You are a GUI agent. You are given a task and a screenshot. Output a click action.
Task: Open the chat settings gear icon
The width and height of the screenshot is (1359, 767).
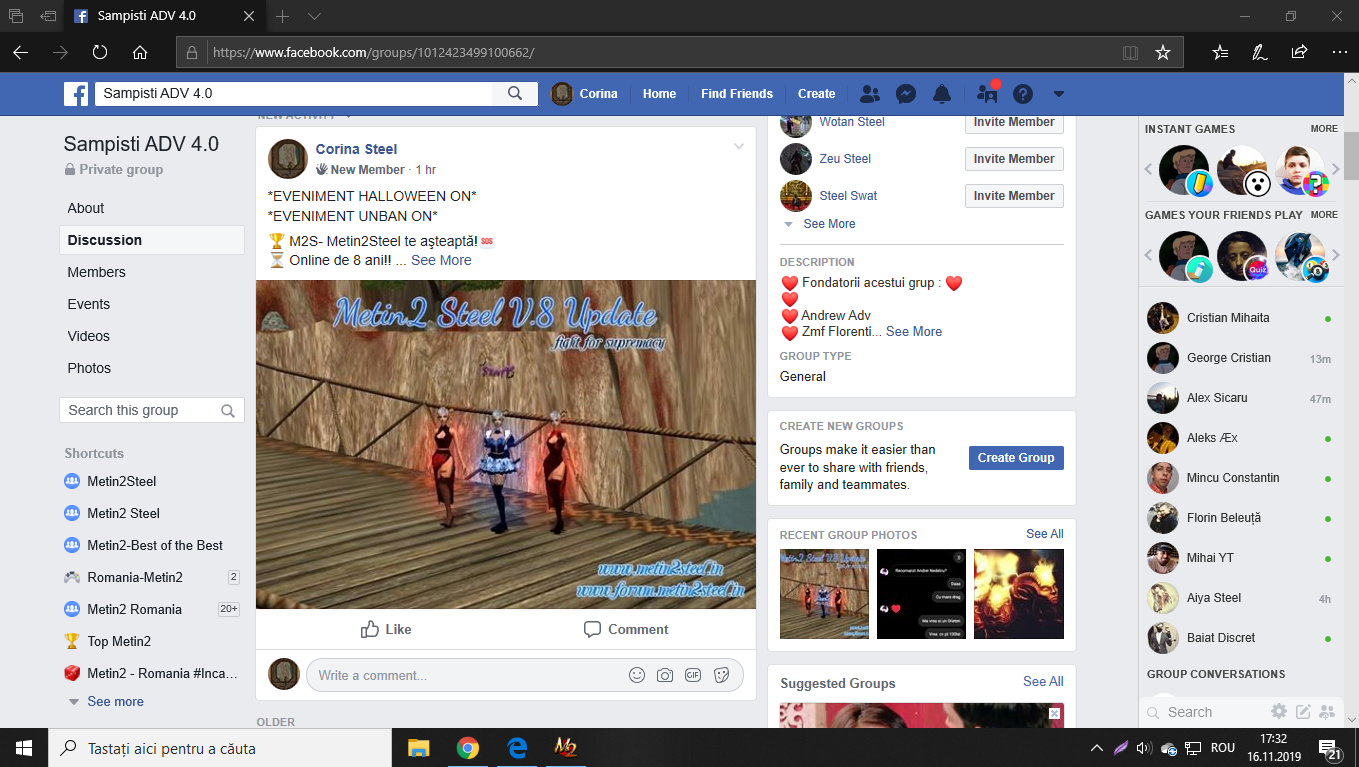1279,712
